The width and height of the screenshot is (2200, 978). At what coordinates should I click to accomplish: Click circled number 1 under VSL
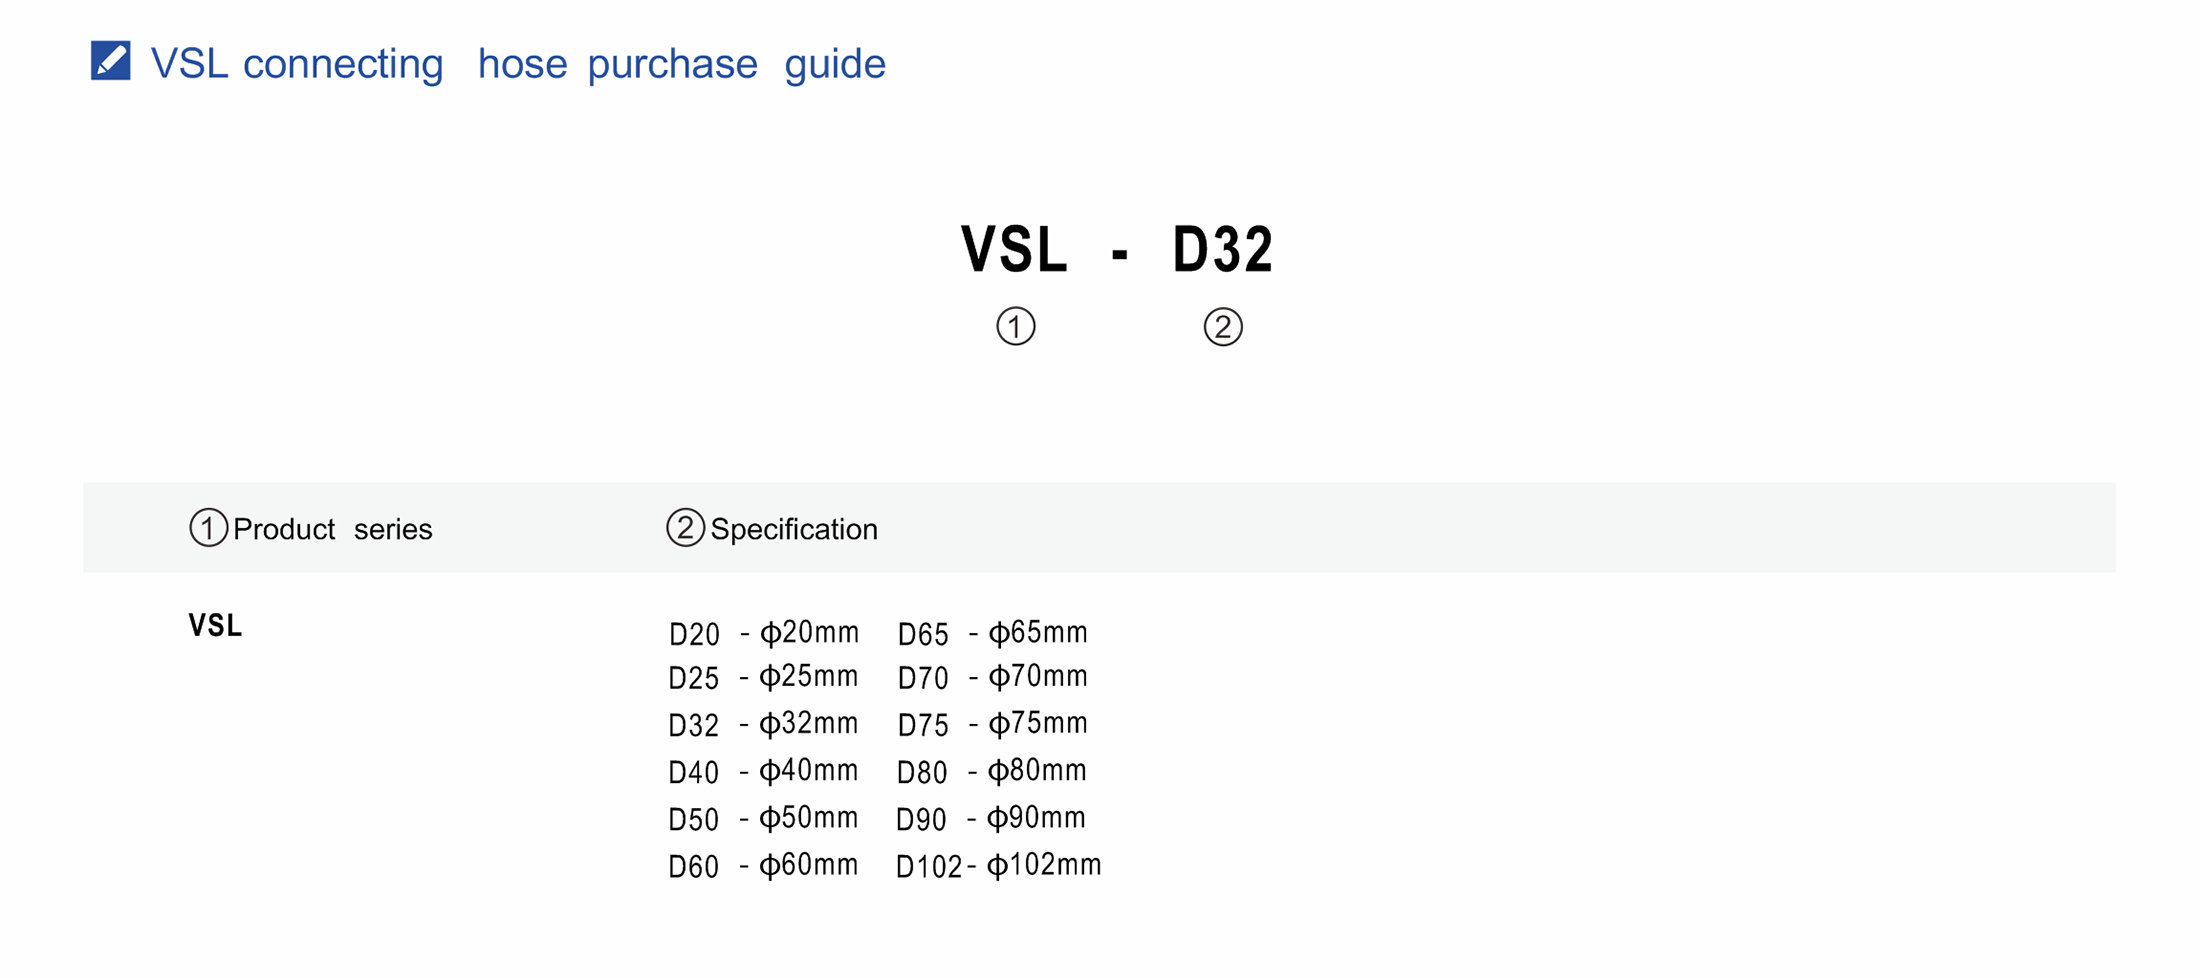coord(1015,327)
